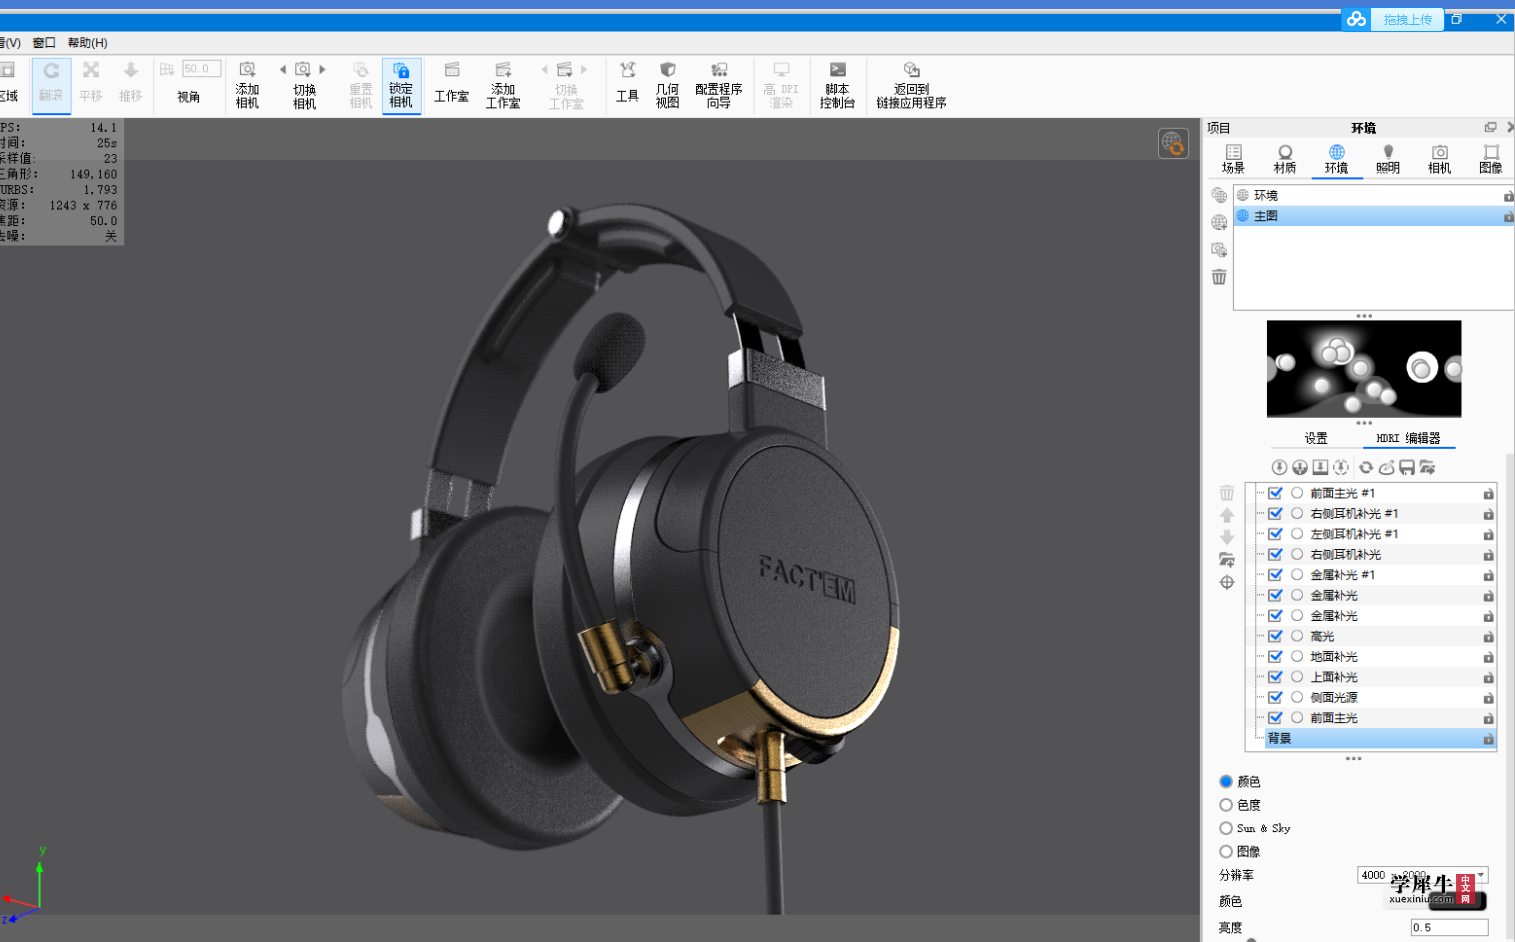Viewport: 1515px width, 942px height.
Task: Select the 图像 radio button
Action: point(1226,852)
